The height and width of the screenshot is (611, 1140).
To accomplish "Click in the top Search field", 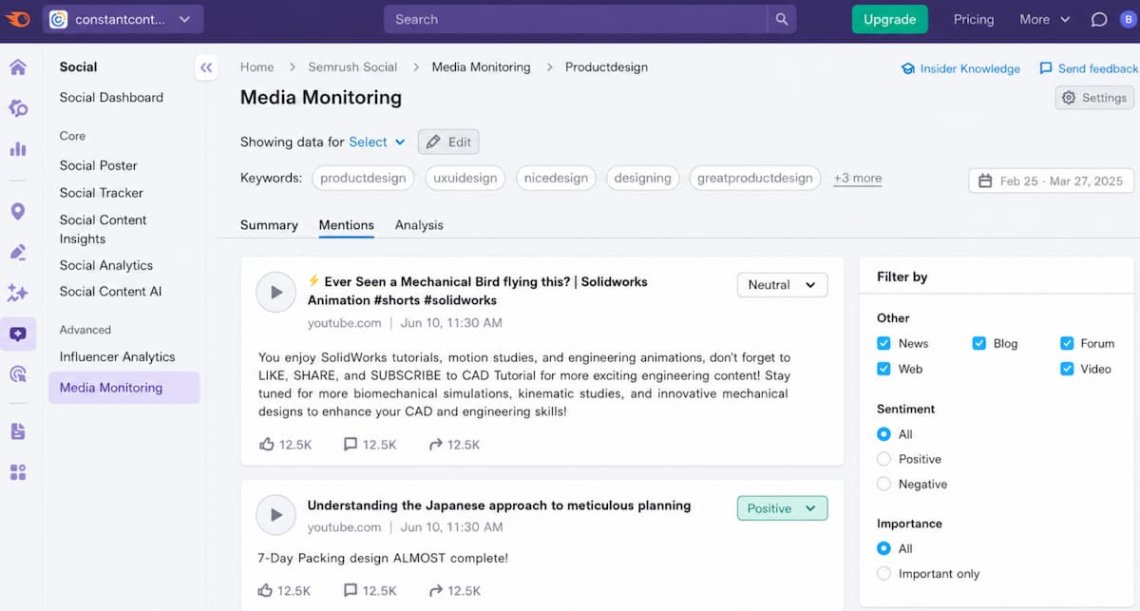I will click(576, 20).
